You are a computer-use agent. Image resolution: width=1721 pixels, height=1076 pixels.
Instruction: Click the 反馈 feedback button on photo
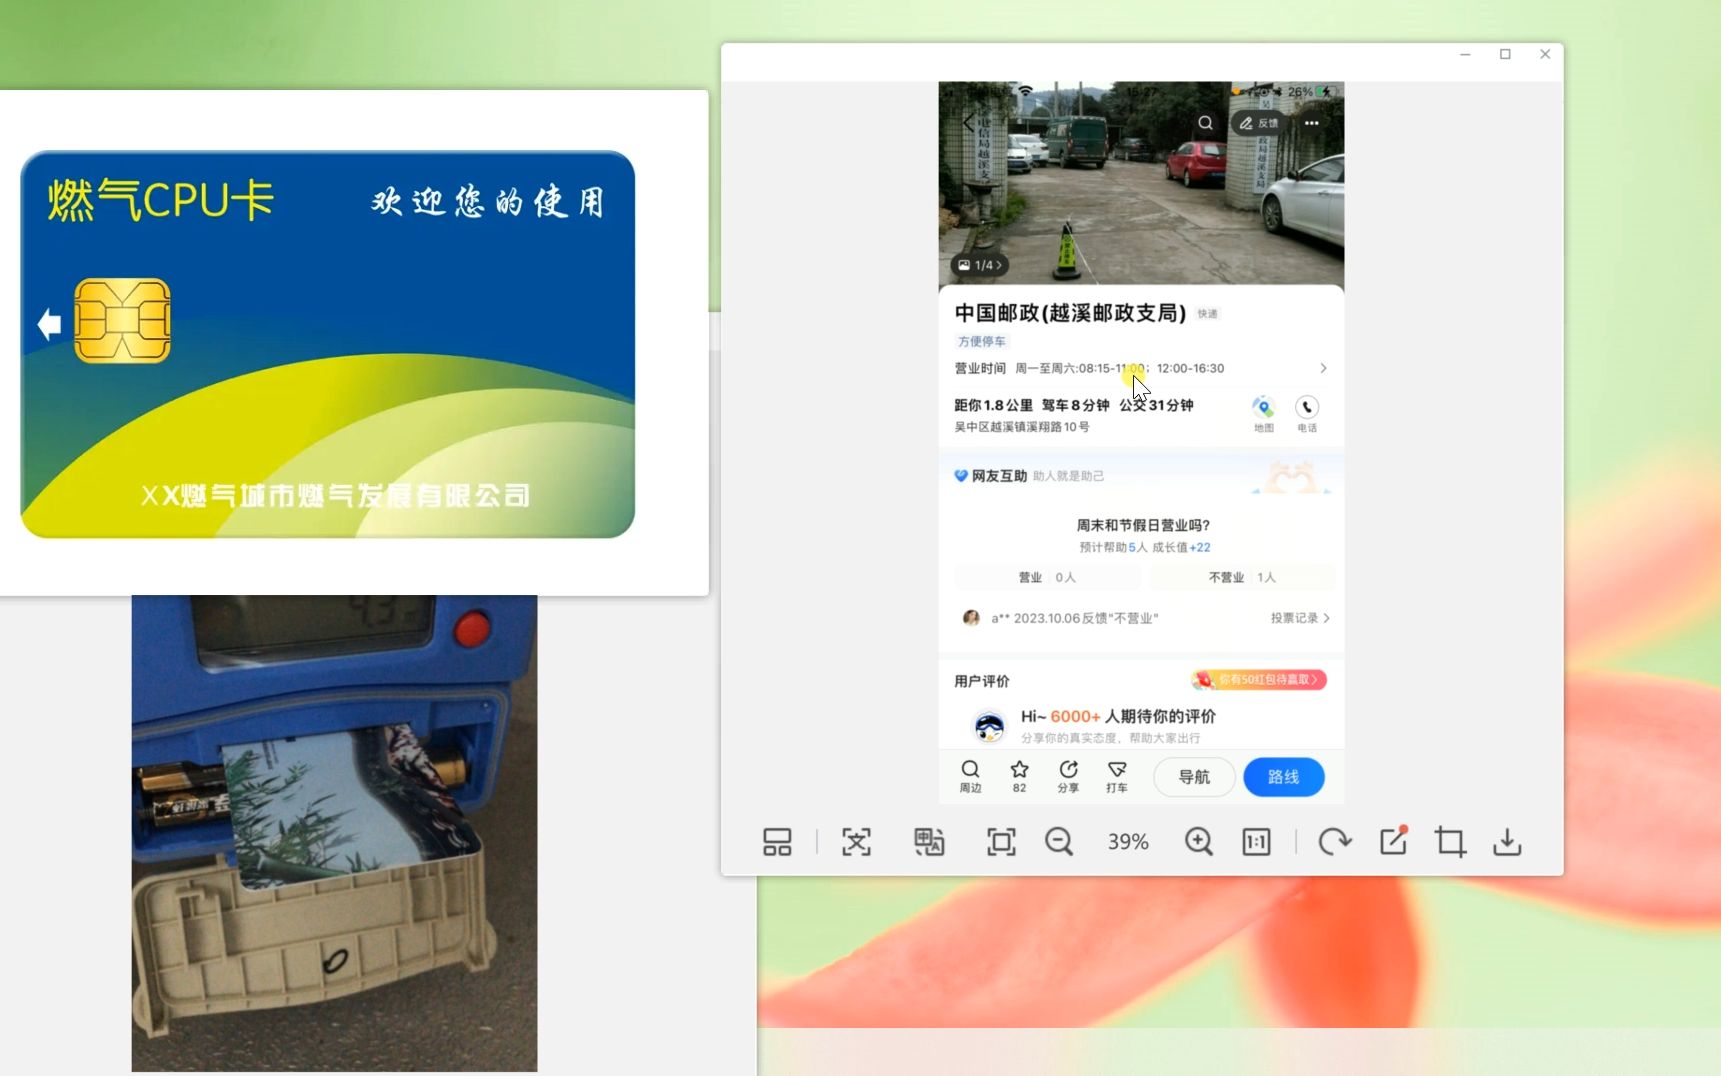click(x=1259, y=123)
